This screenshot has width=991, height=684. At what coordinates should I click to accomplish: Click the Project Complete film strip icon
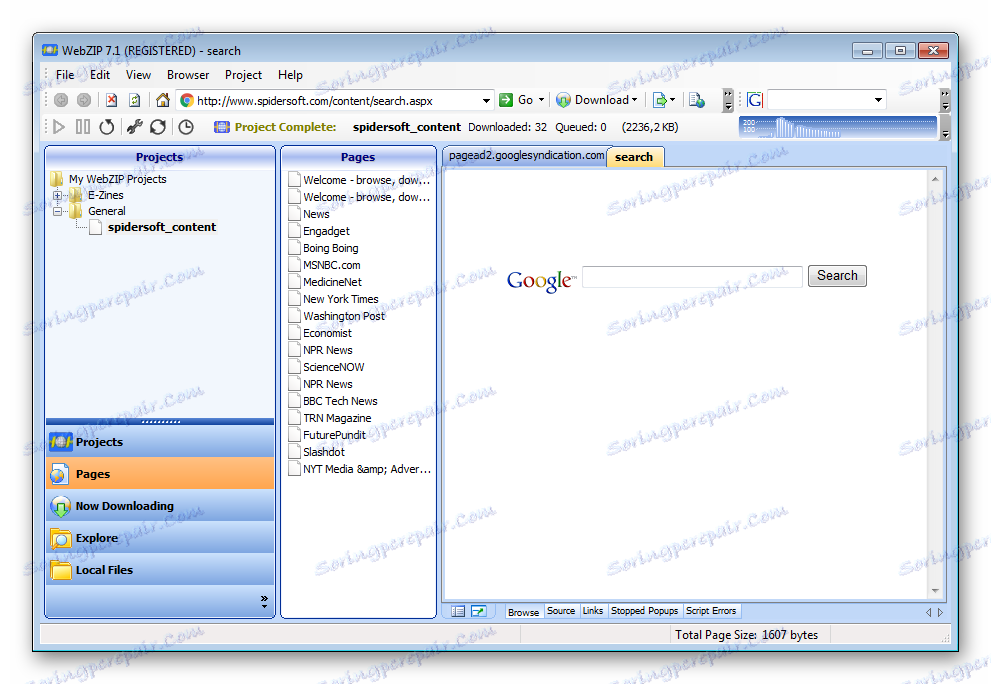222,127
